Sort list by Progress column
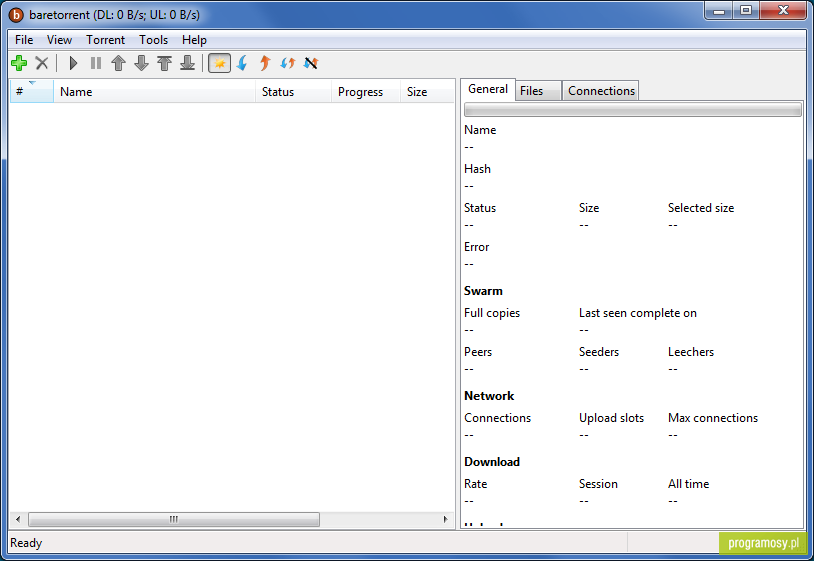Screen dimensions: 814x561 [x=366, y=92]
